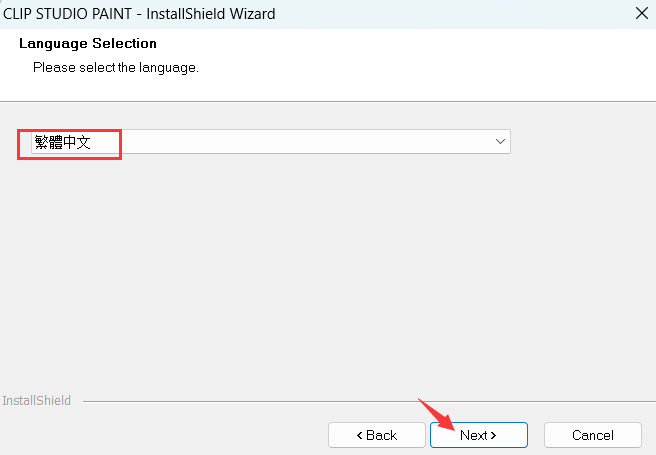
Task: Click the "Please select the language." instruction
Action: tap(116, 68)
